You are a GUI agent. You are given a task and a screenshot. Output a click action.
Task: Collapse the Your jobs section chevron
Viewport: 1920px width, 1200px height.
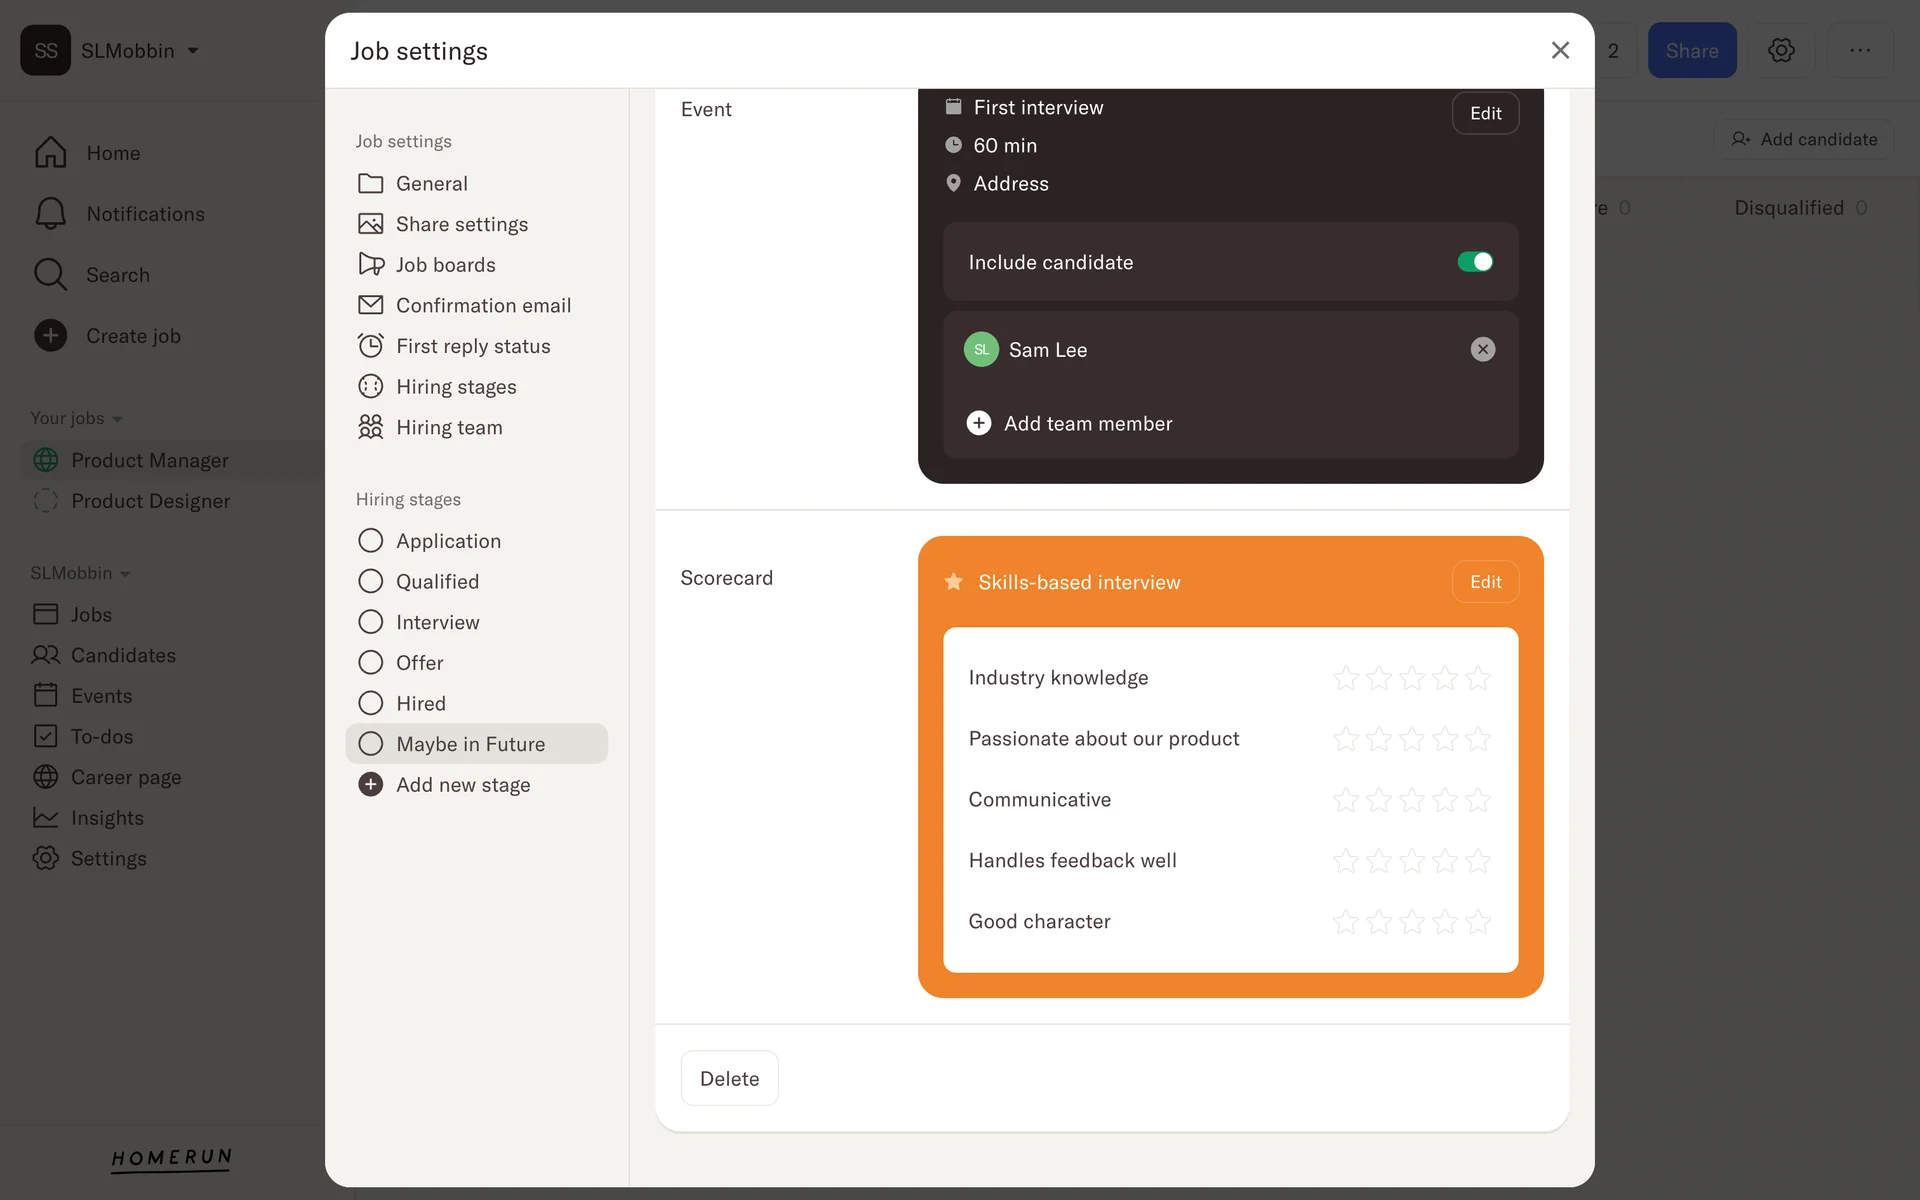pos(117,419)
